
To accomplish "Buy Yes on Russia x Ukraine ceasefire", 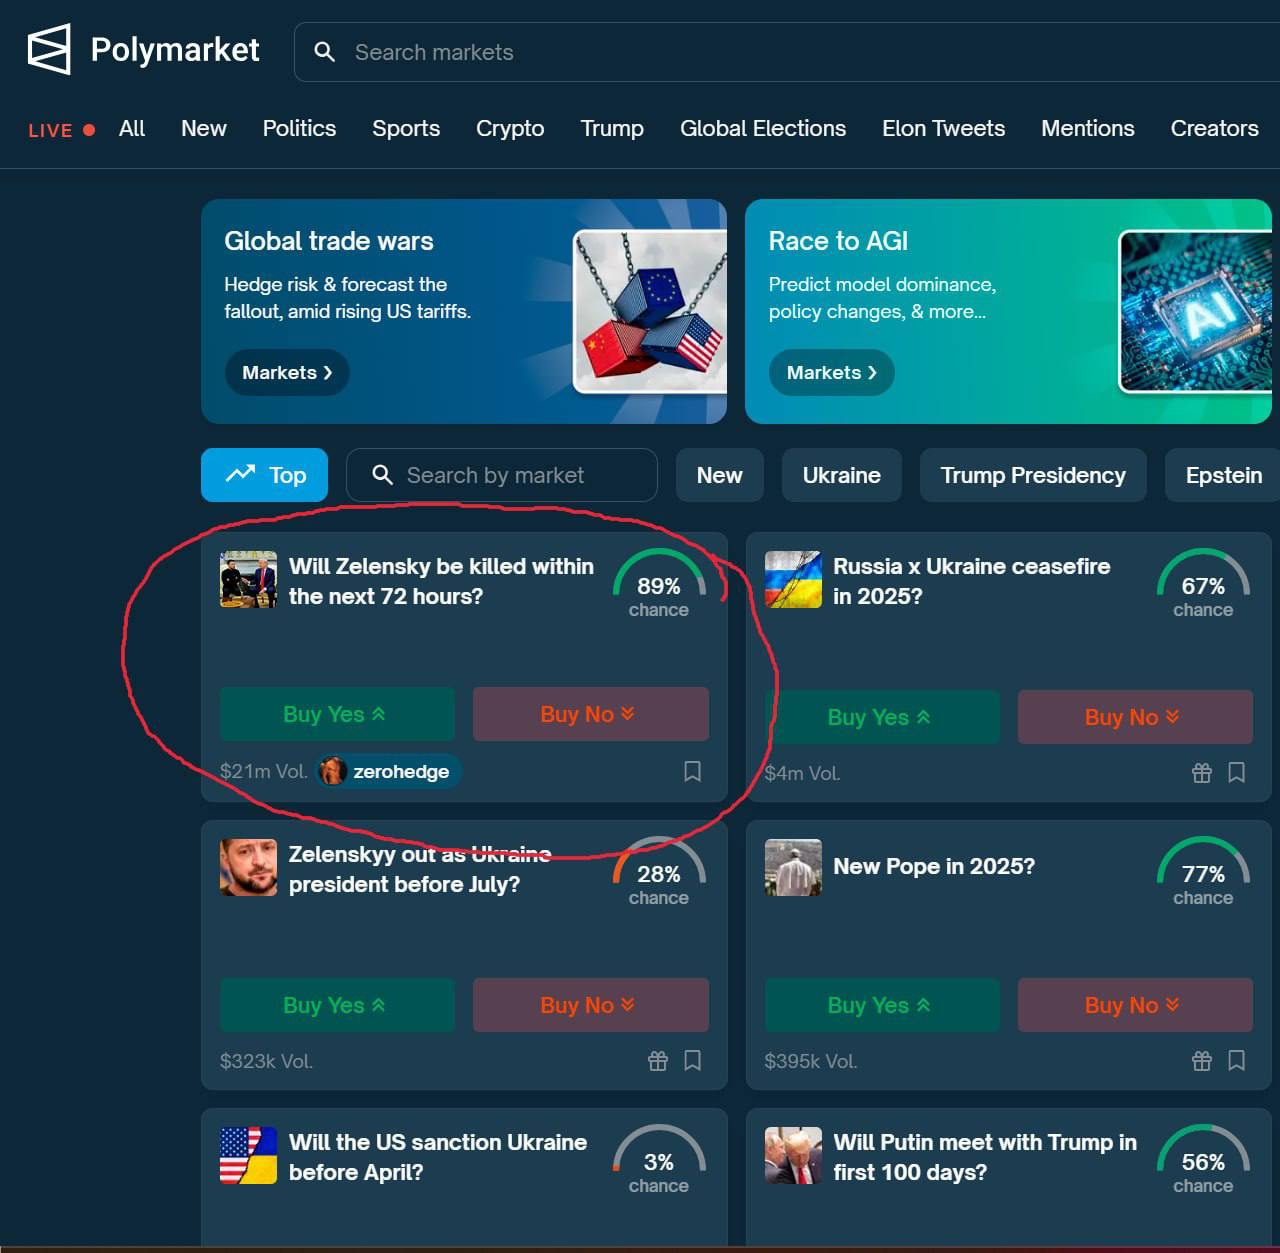I will tap(882, 717).
